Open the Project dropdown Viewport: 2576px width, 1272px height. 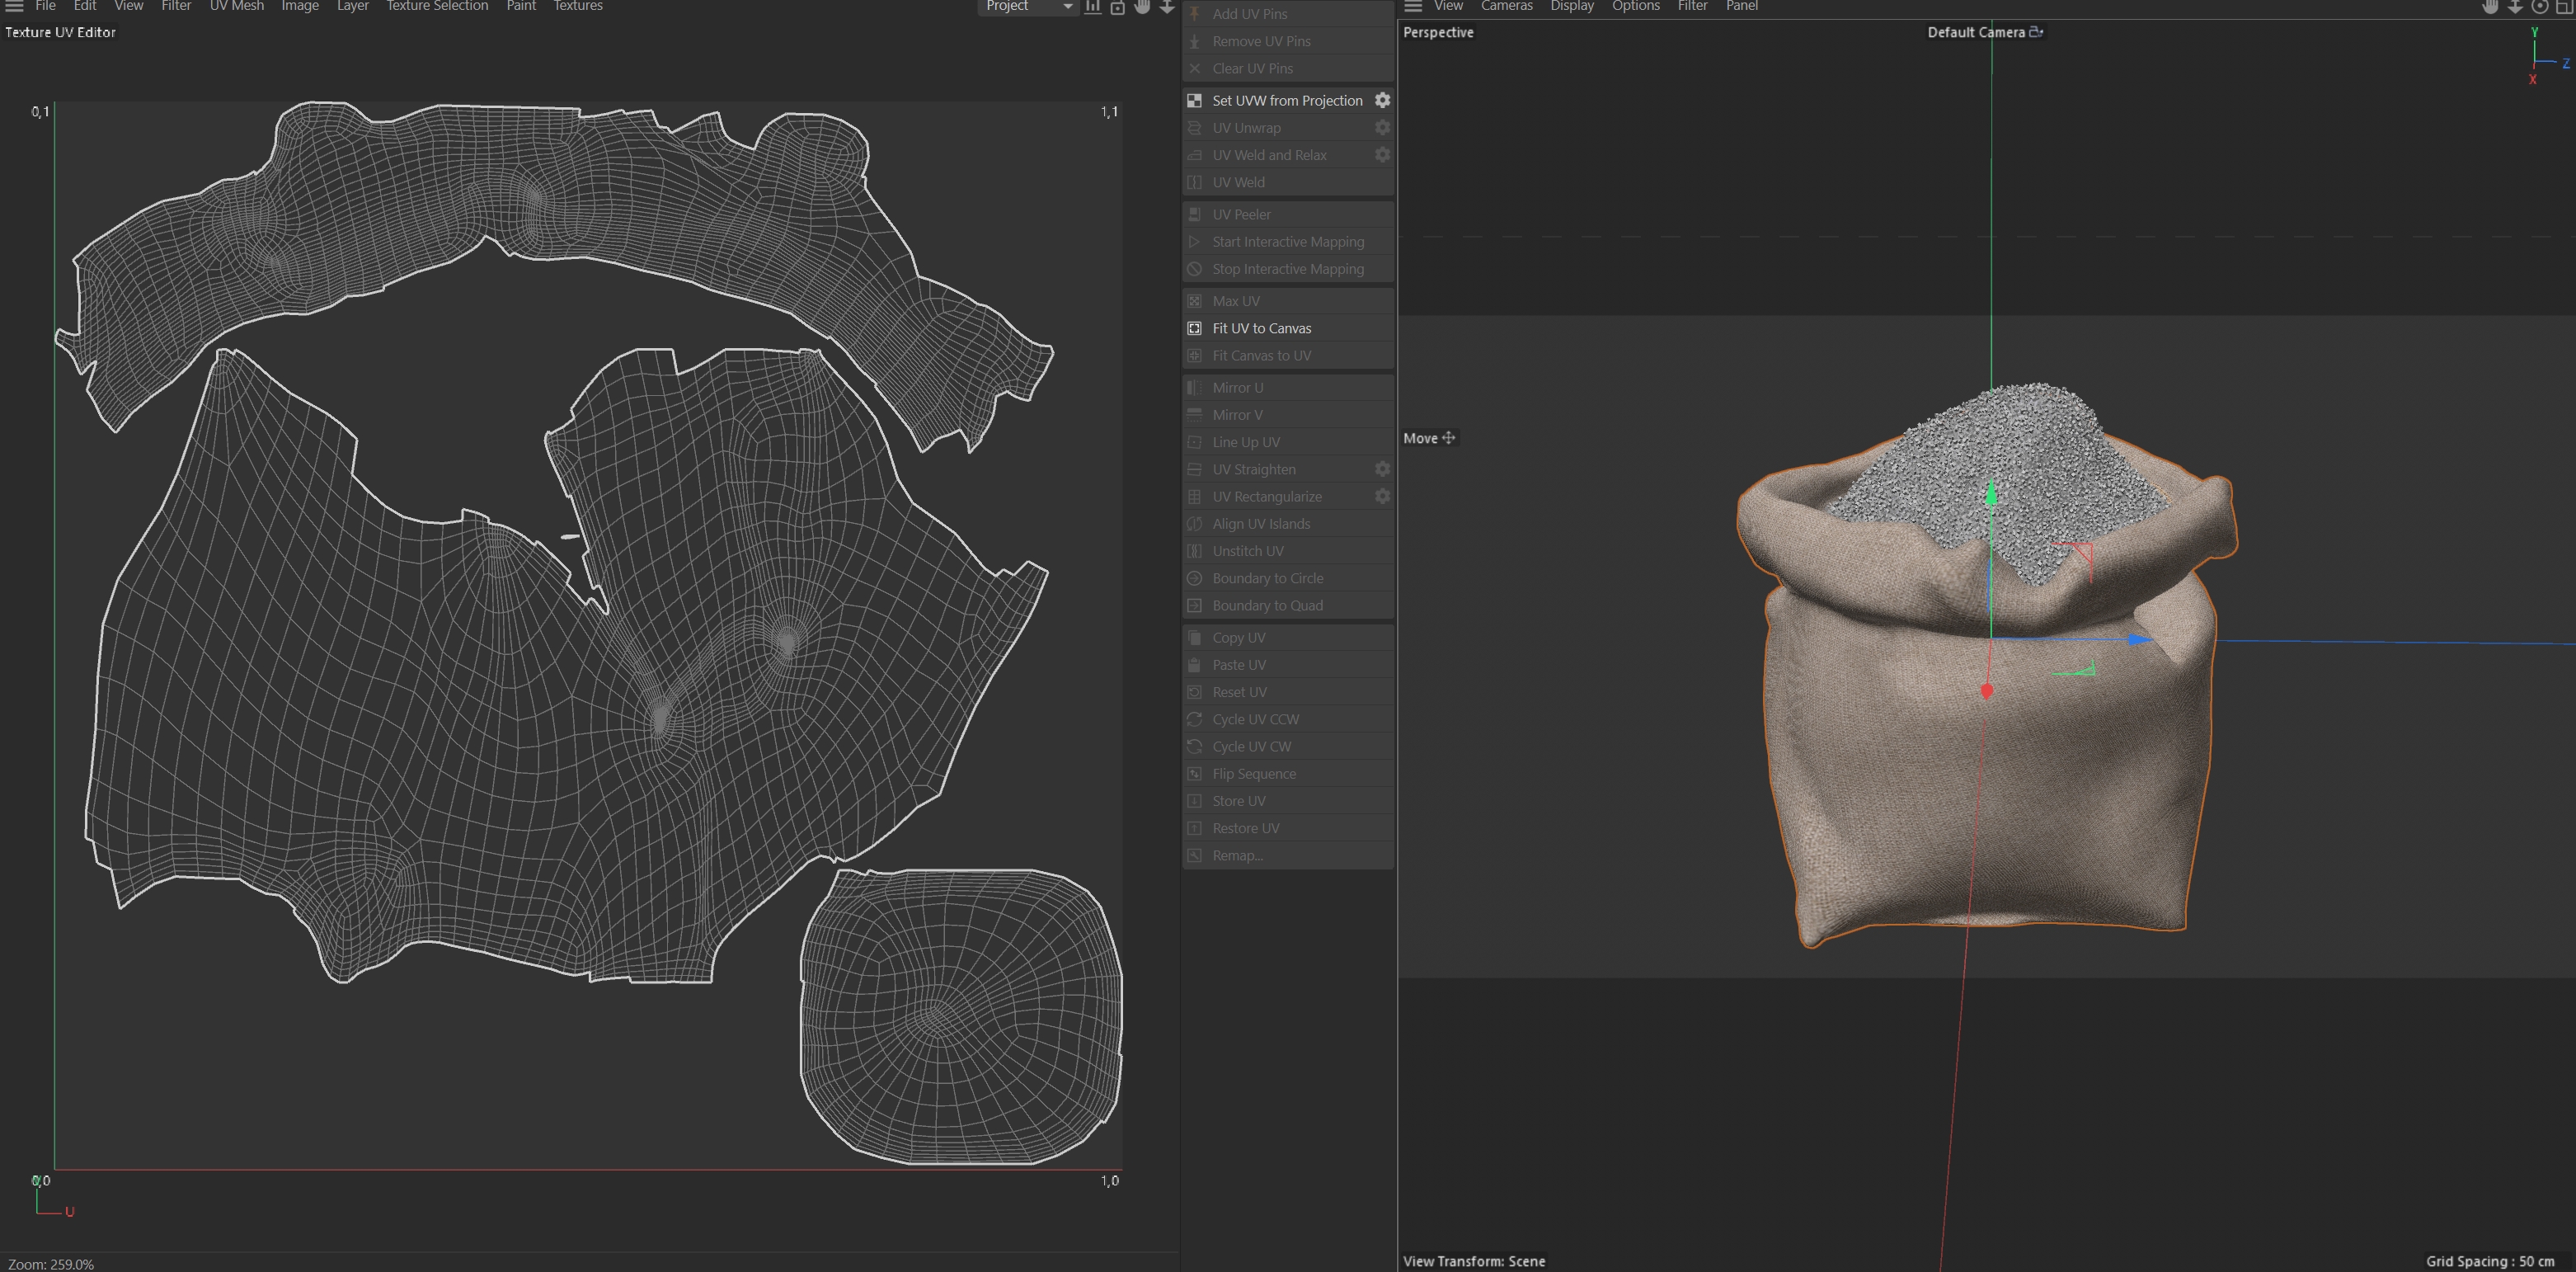tap(1026, 6)
